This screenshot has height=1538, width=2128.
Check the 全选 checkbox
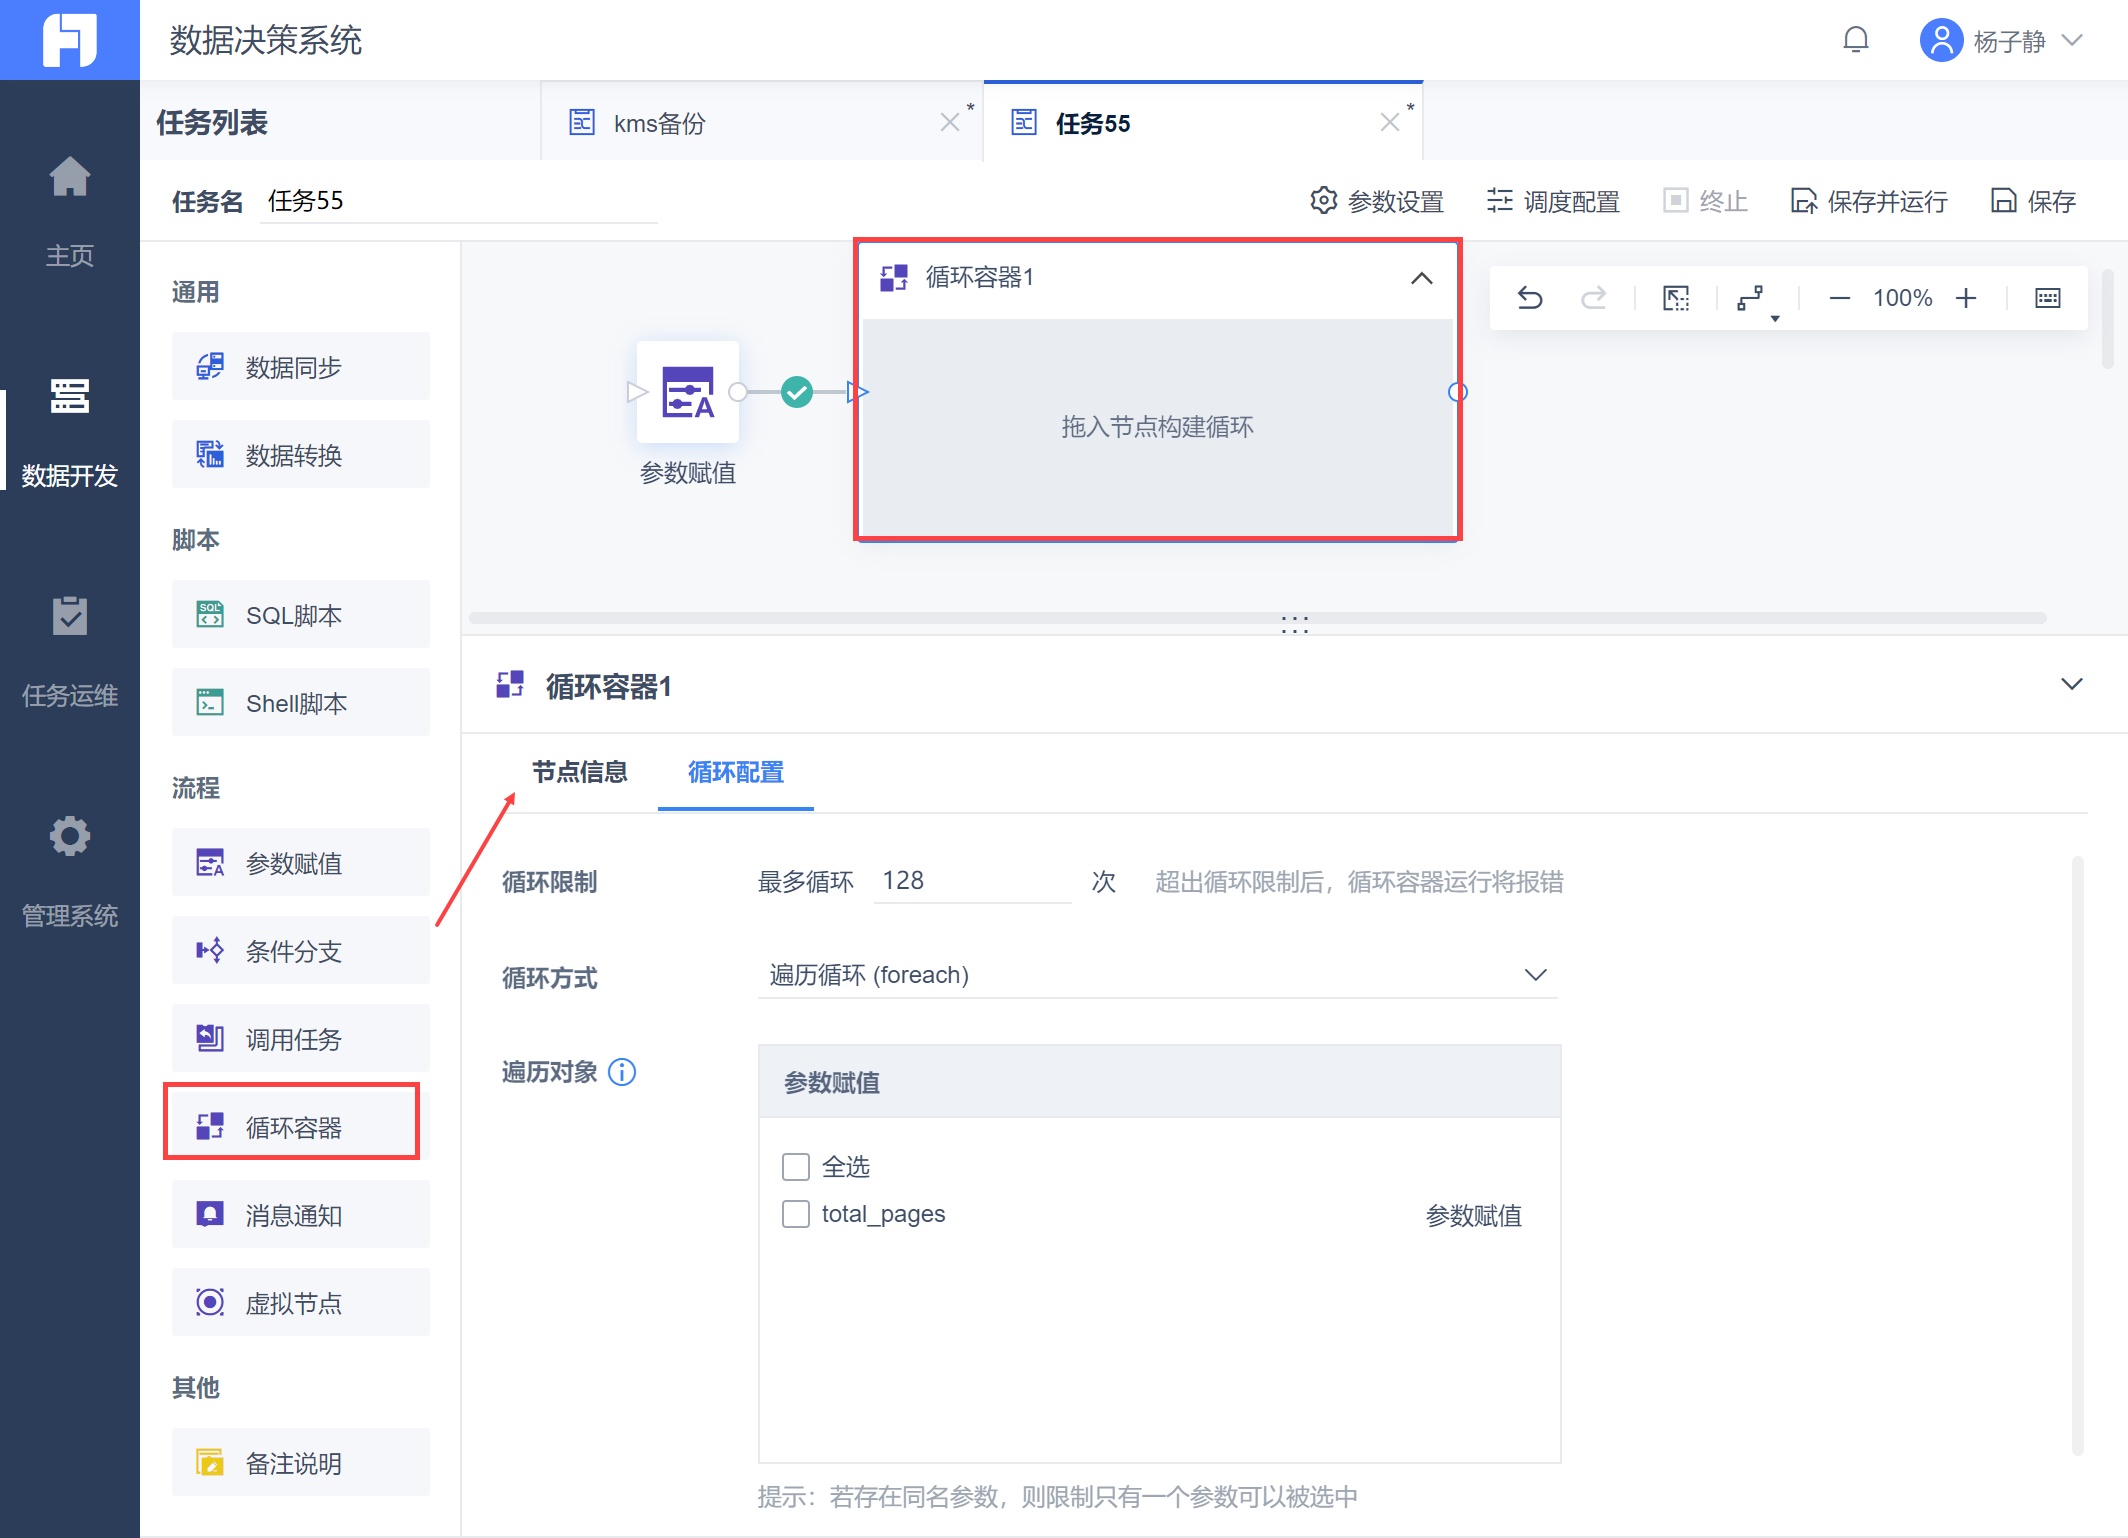[x=796, y=1167]
